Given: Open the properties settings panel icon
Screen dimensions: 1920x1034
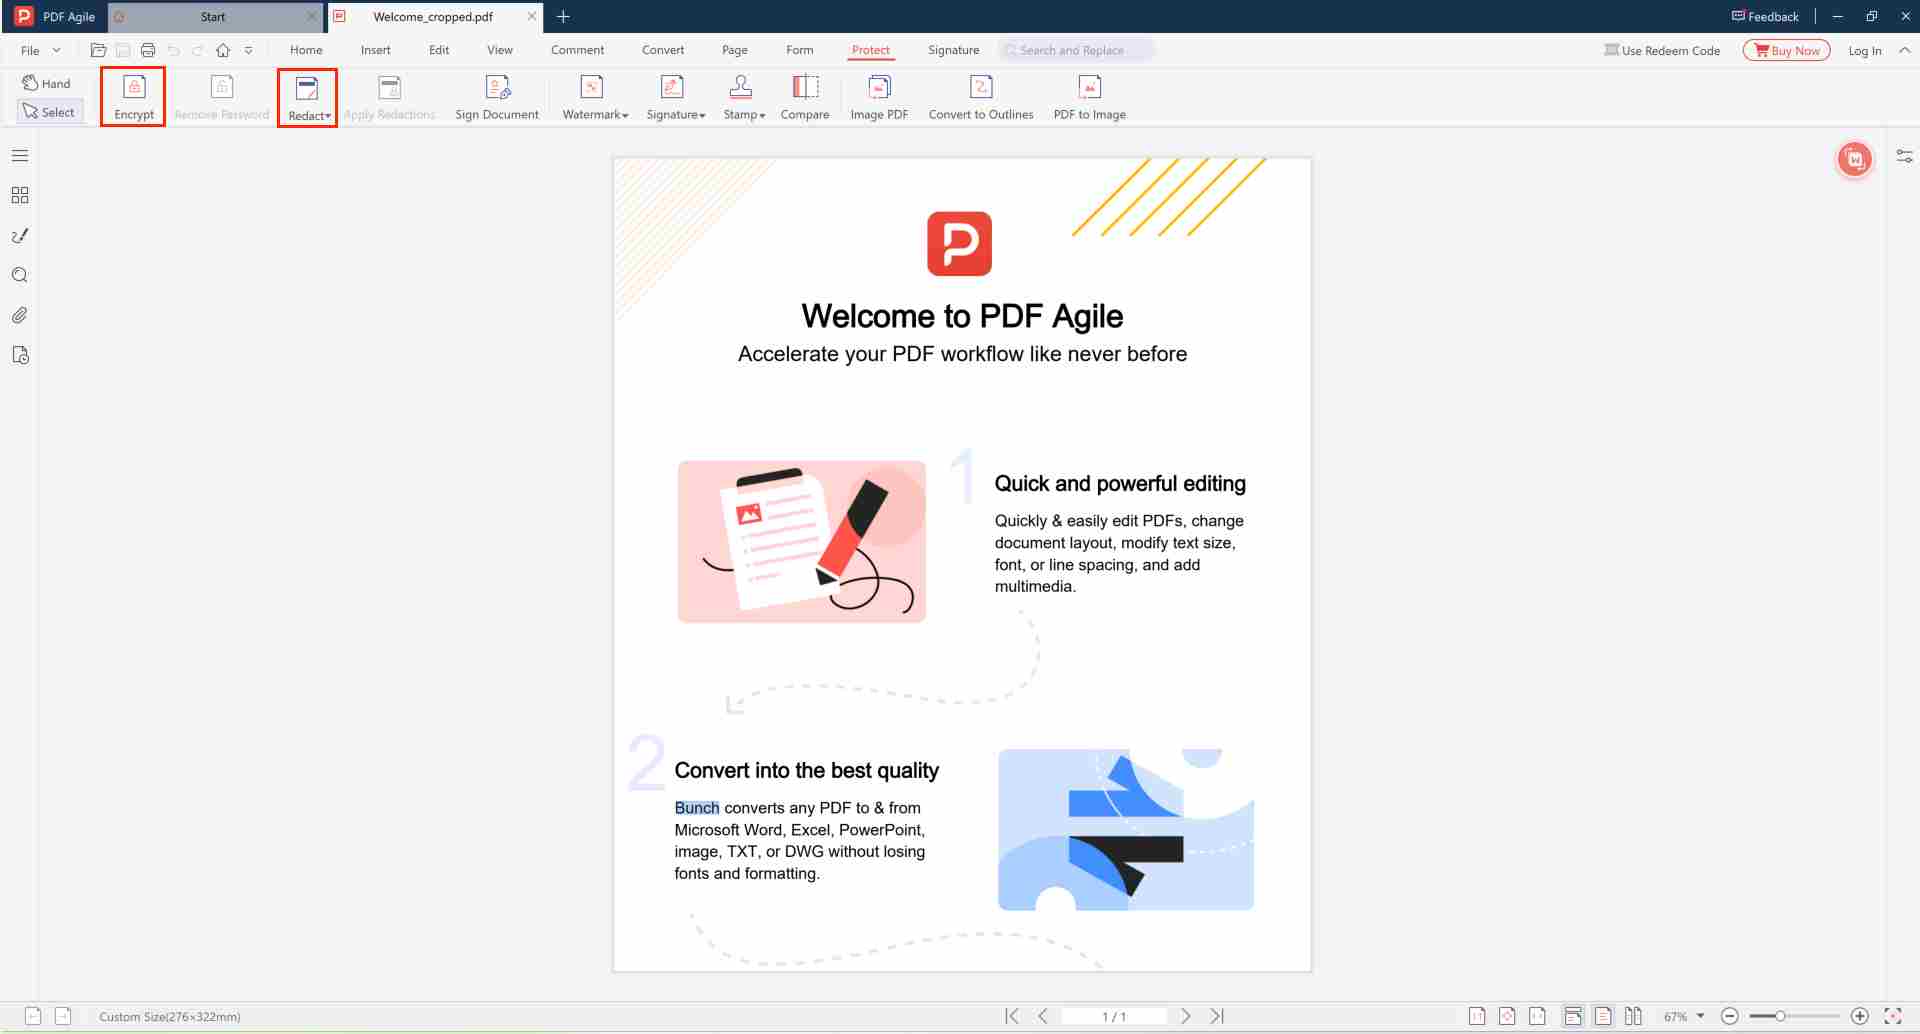Looking at the screenshot, I should pyautogui.click(x=1904, y=156).
